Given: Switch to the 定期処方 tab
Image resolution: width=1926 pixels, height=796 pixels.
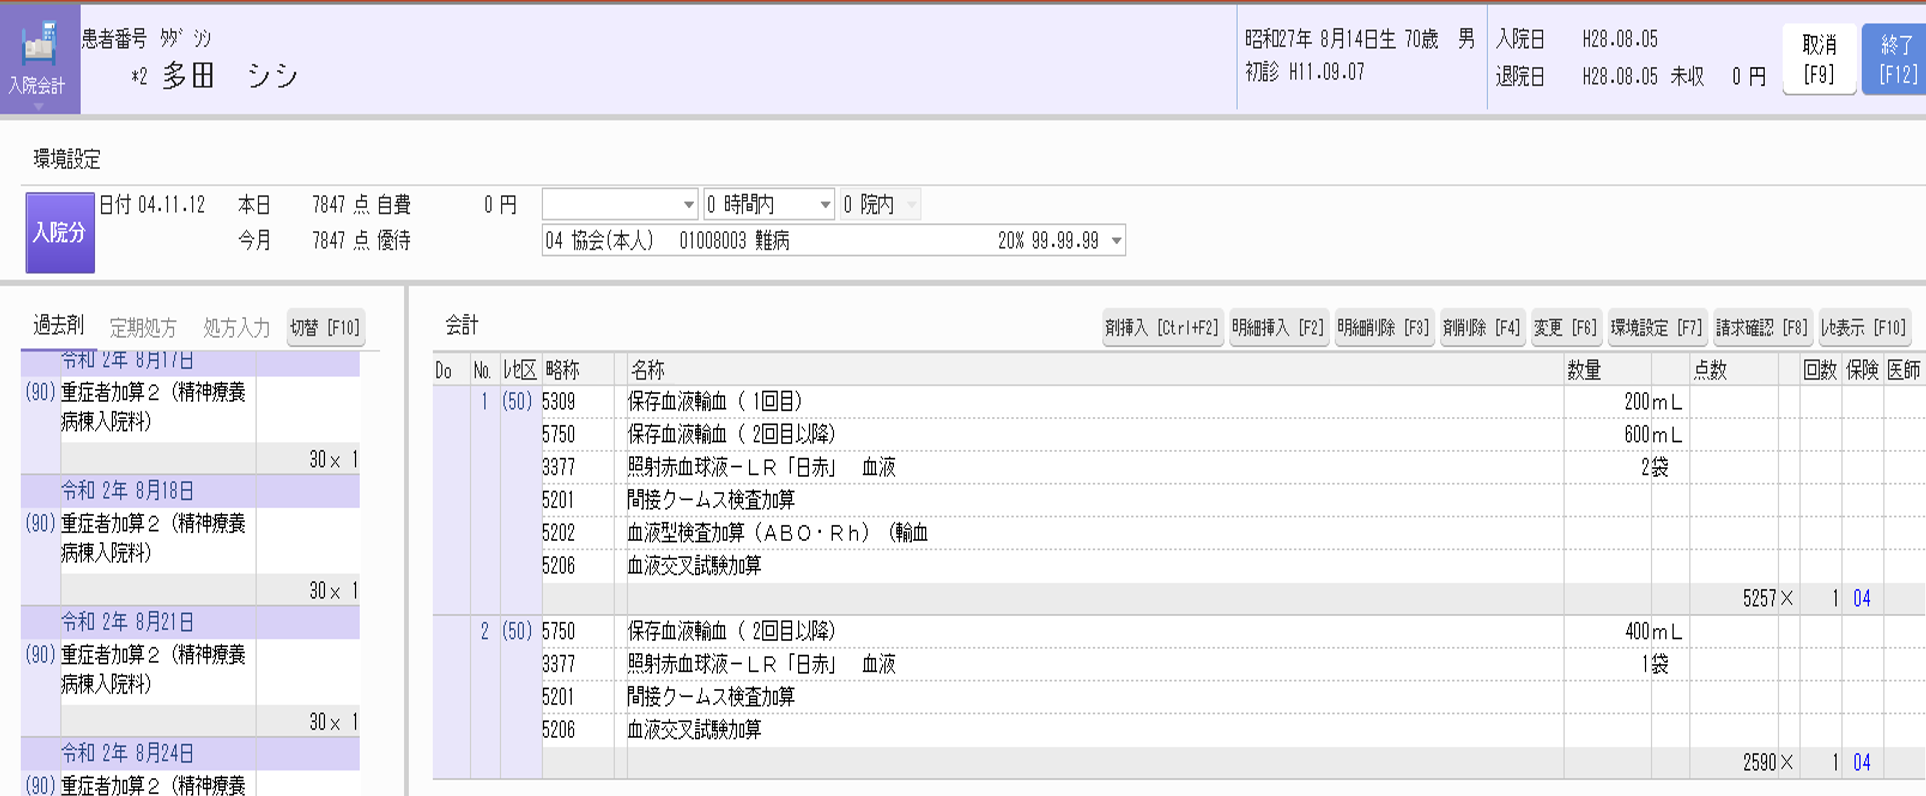Looking at the screenshot, I should point(143,328).
